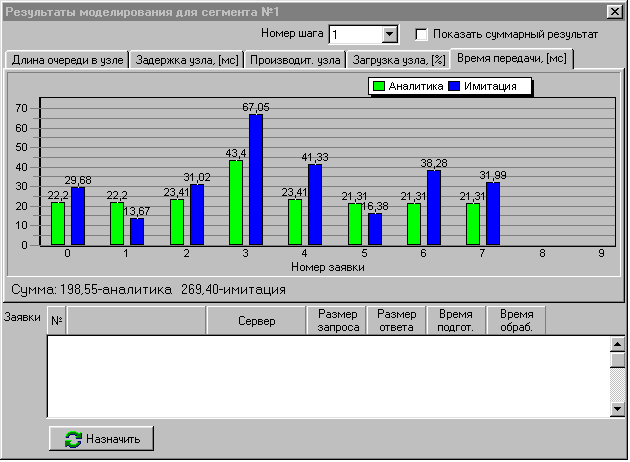Click the 'Время обраб.' column header
This screenshot has height=462, width=630.
click(x=516, y=321)
